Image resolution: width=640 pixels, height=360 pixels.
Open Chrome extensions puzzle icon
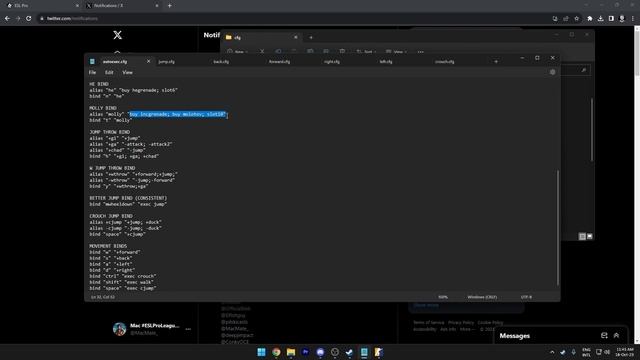tap(590, 18)
